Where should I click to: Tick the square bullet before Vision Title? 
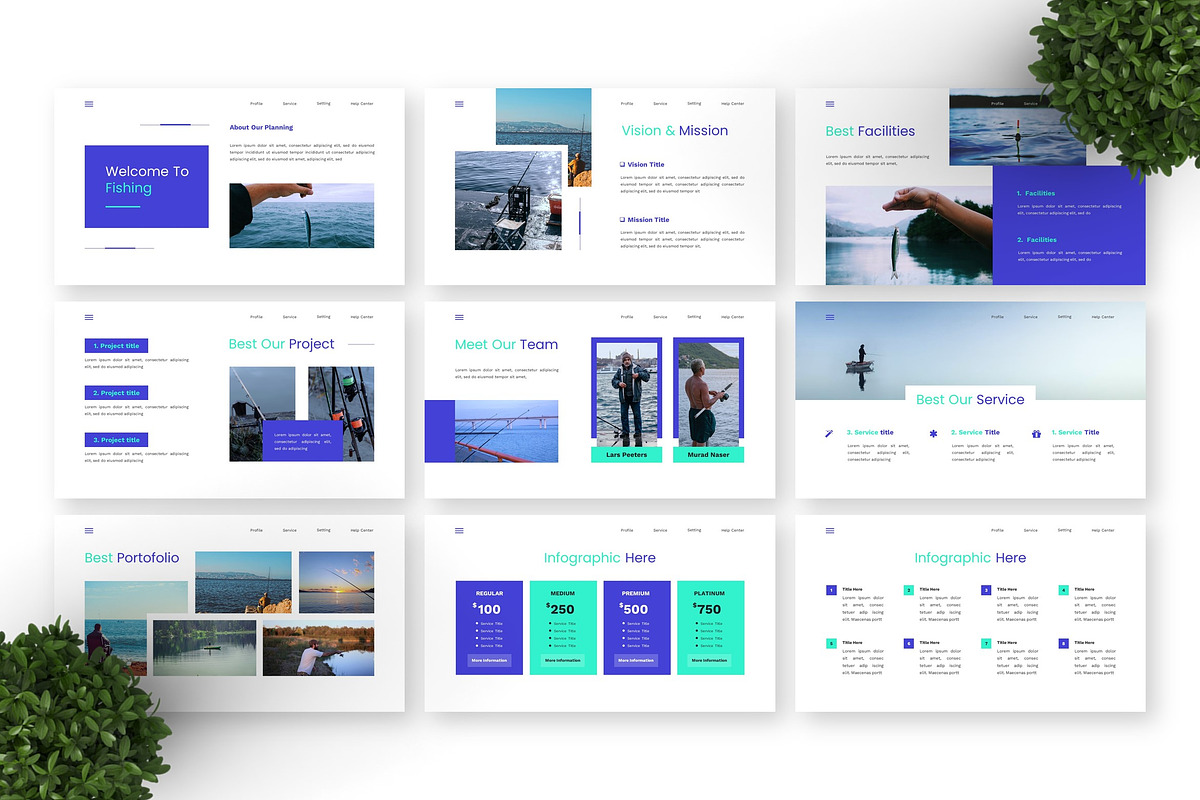click(623, 164)
